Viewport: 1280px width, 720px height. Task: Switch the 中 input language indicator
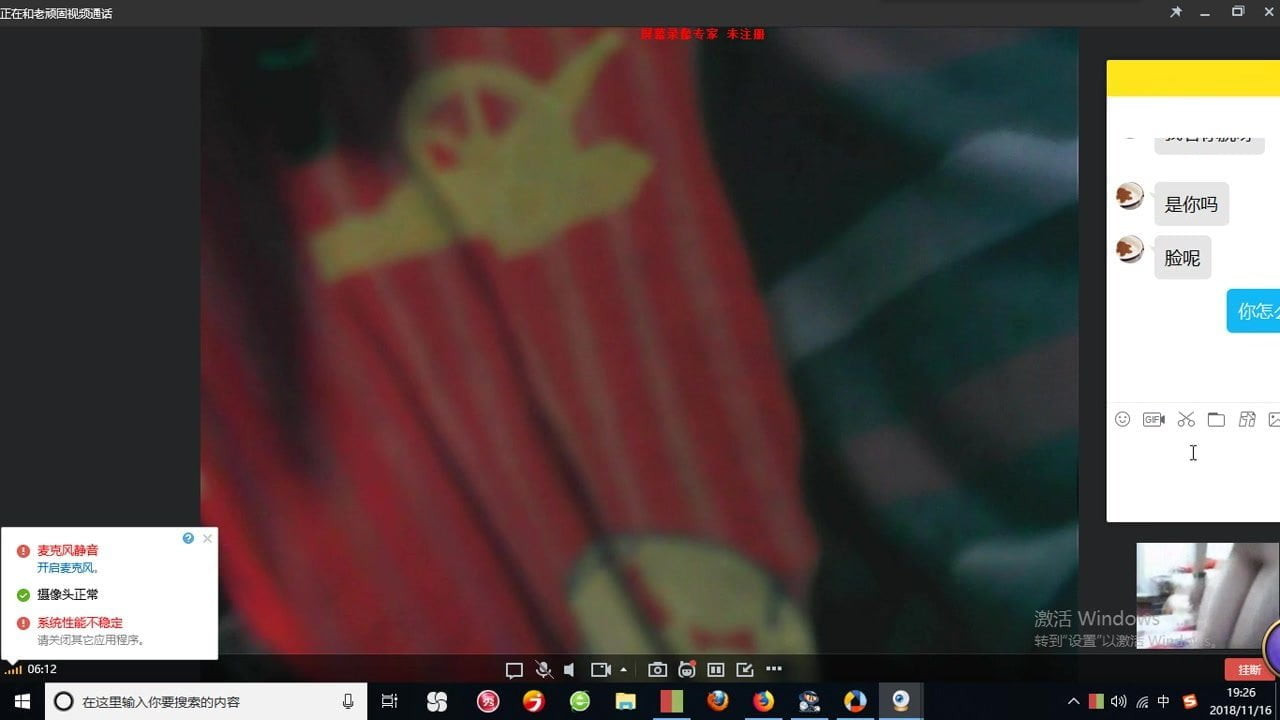(1164, 701)
